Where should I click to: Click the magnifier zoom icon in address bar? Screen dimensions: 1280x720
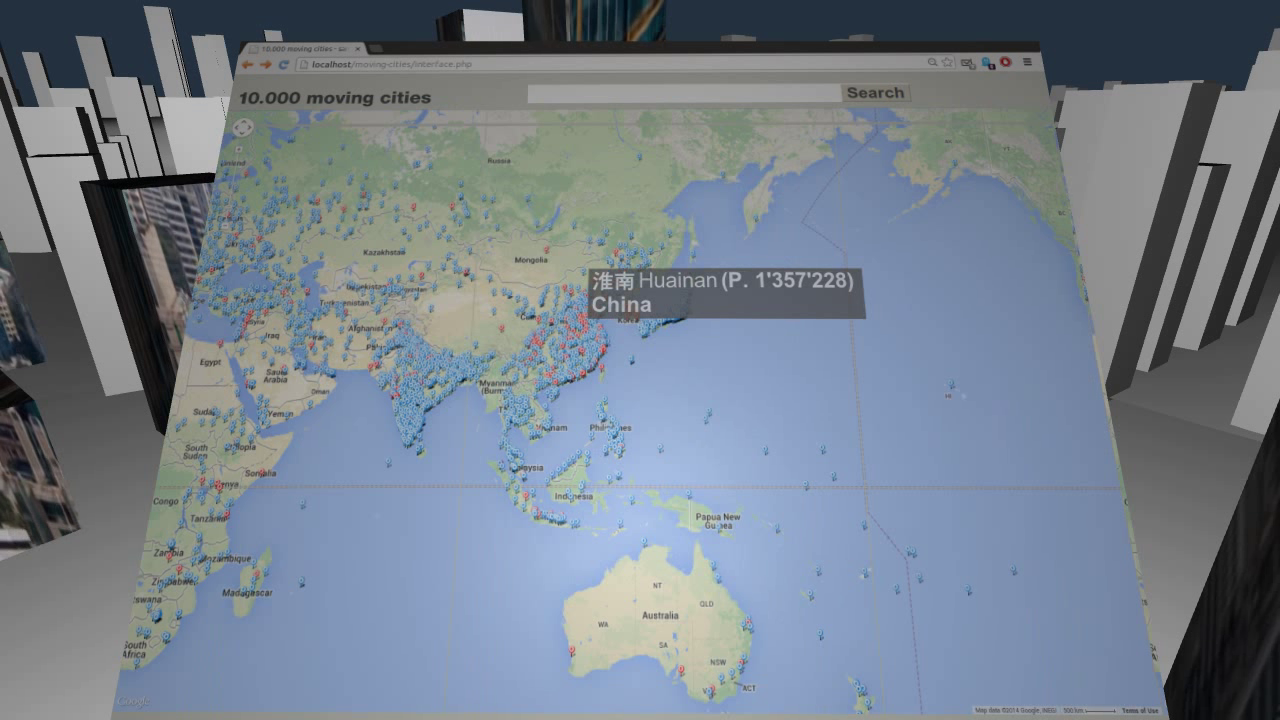(x=932, y=62)
